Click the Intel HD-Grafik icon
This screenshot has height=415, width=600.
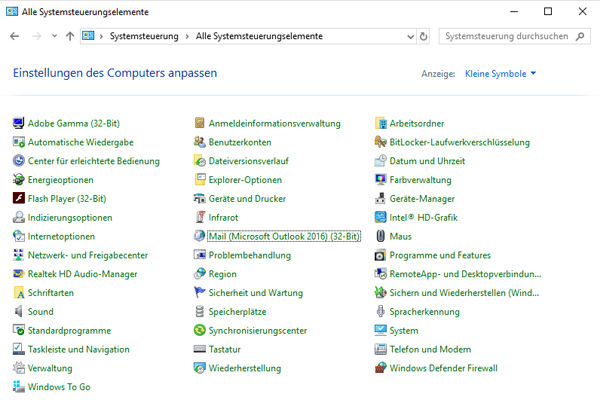click(380, 217)
